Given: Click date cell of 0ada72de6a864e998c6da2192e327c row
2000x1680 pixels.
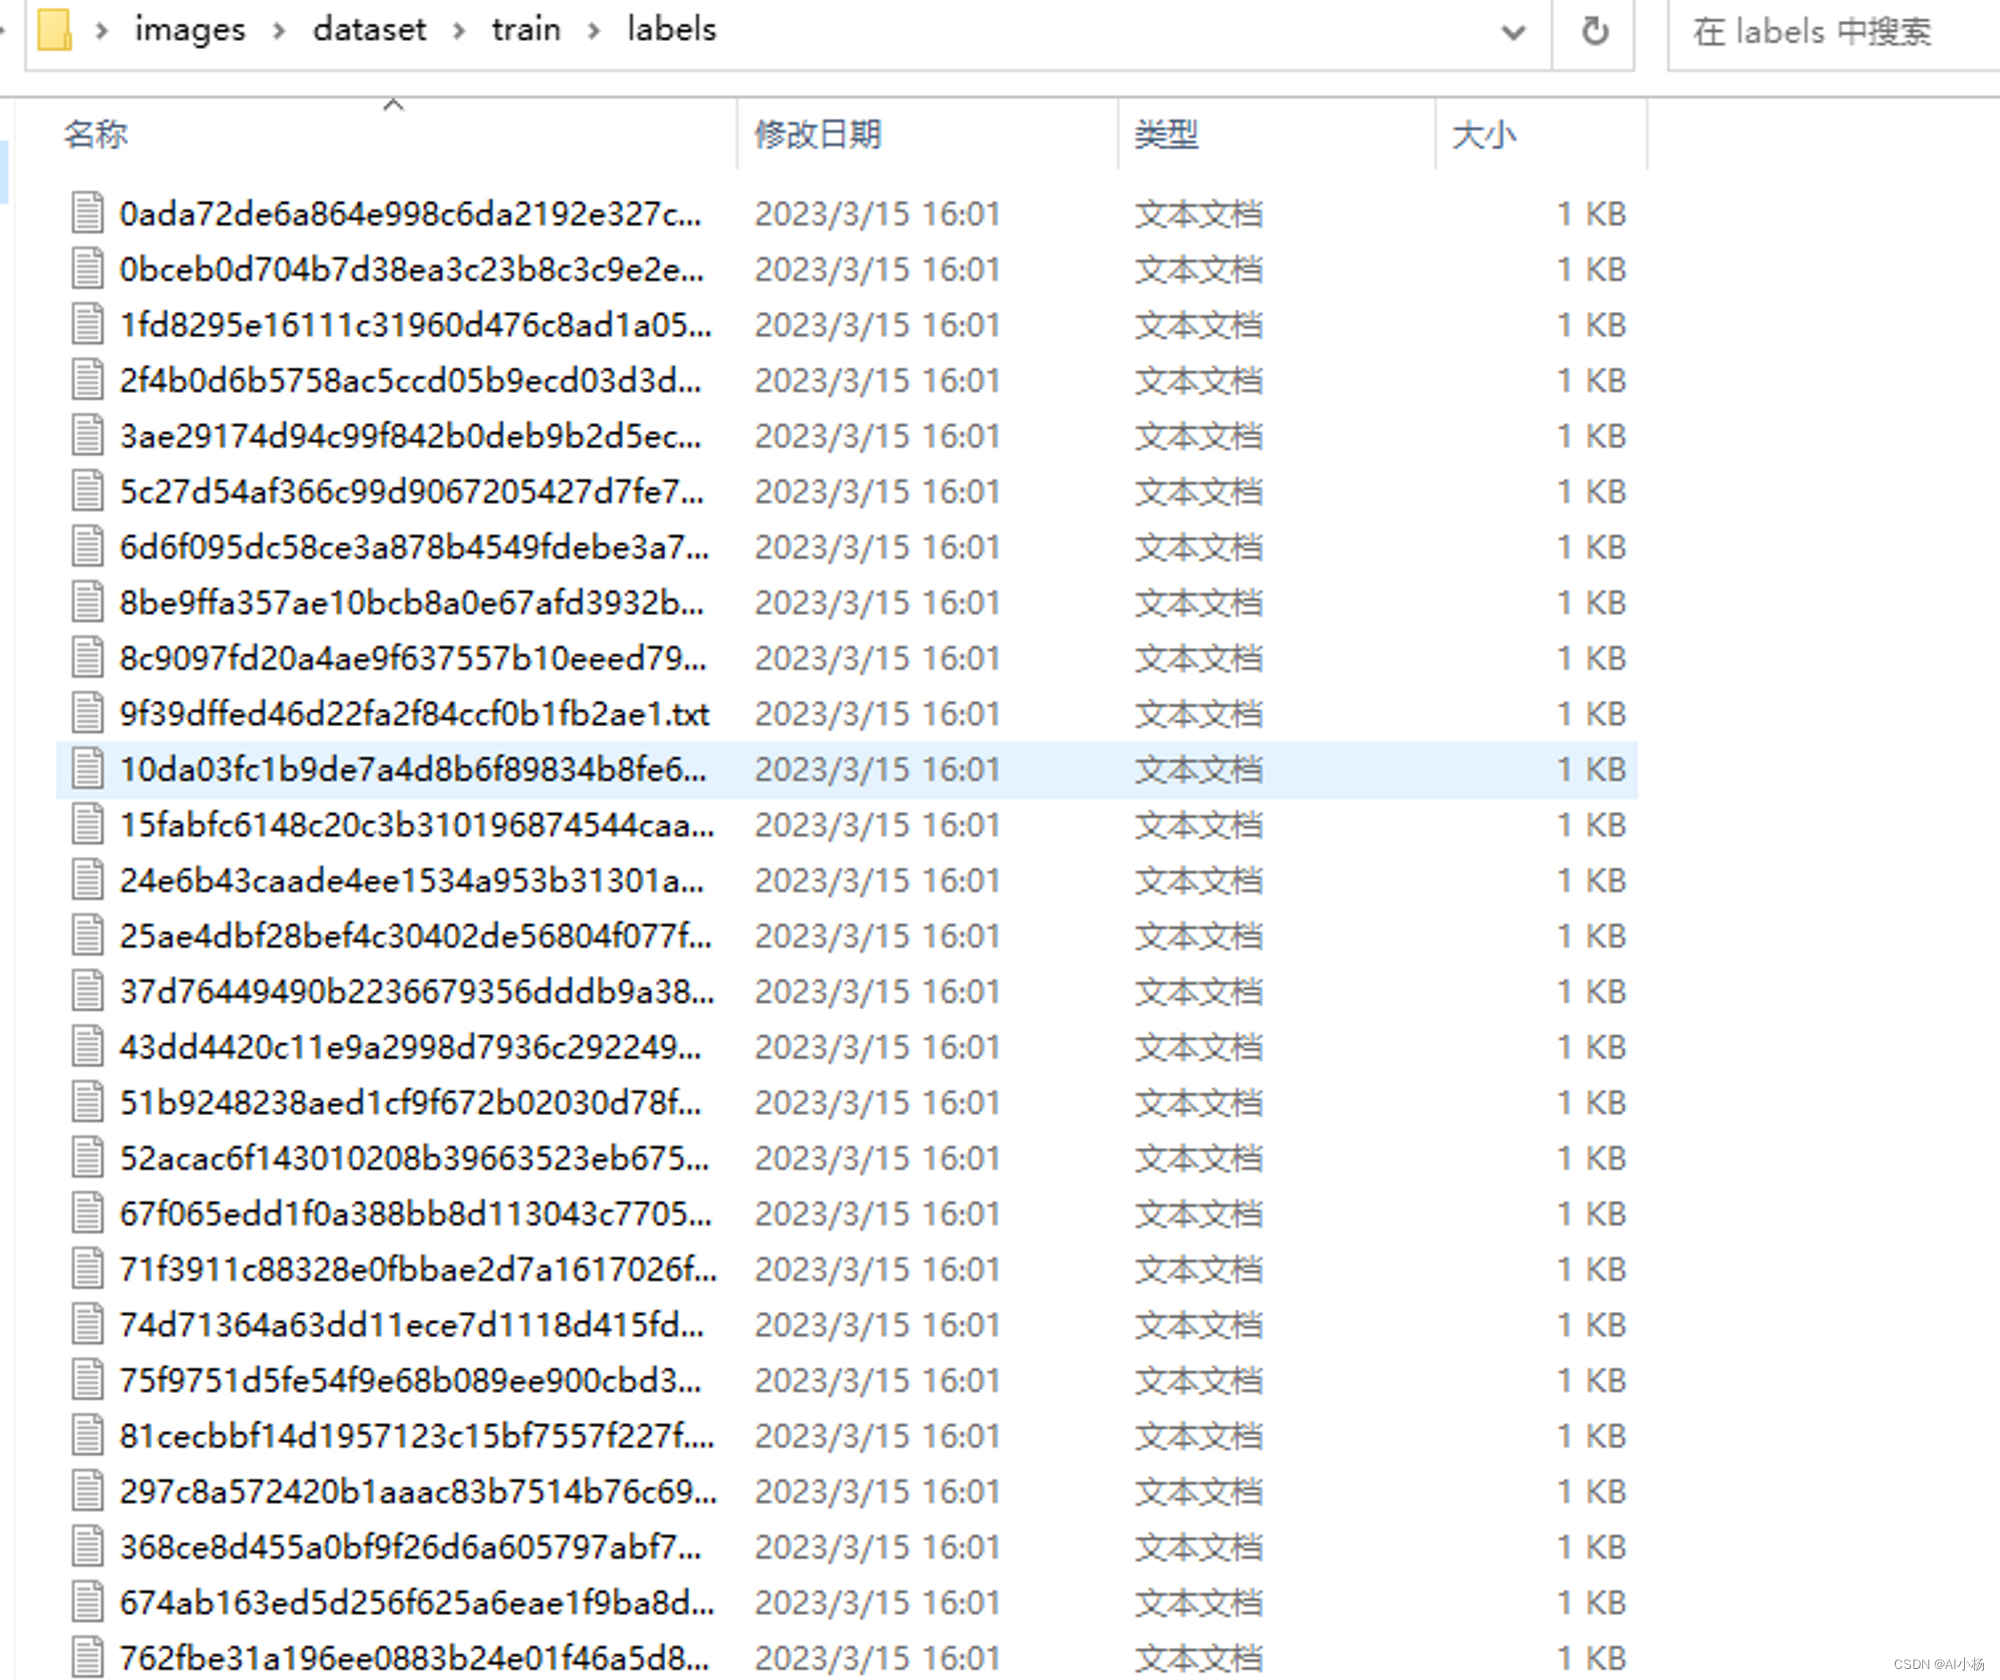Looking at the screenshot, I should [x=877, y=213].
